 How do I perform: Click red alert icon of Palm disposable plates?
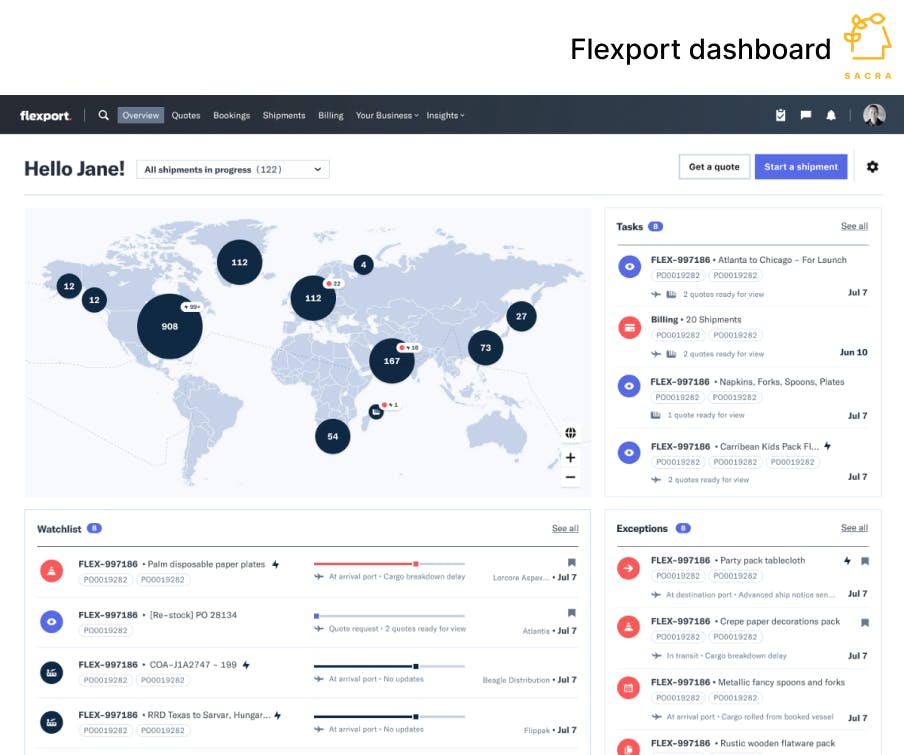point(51,571)
